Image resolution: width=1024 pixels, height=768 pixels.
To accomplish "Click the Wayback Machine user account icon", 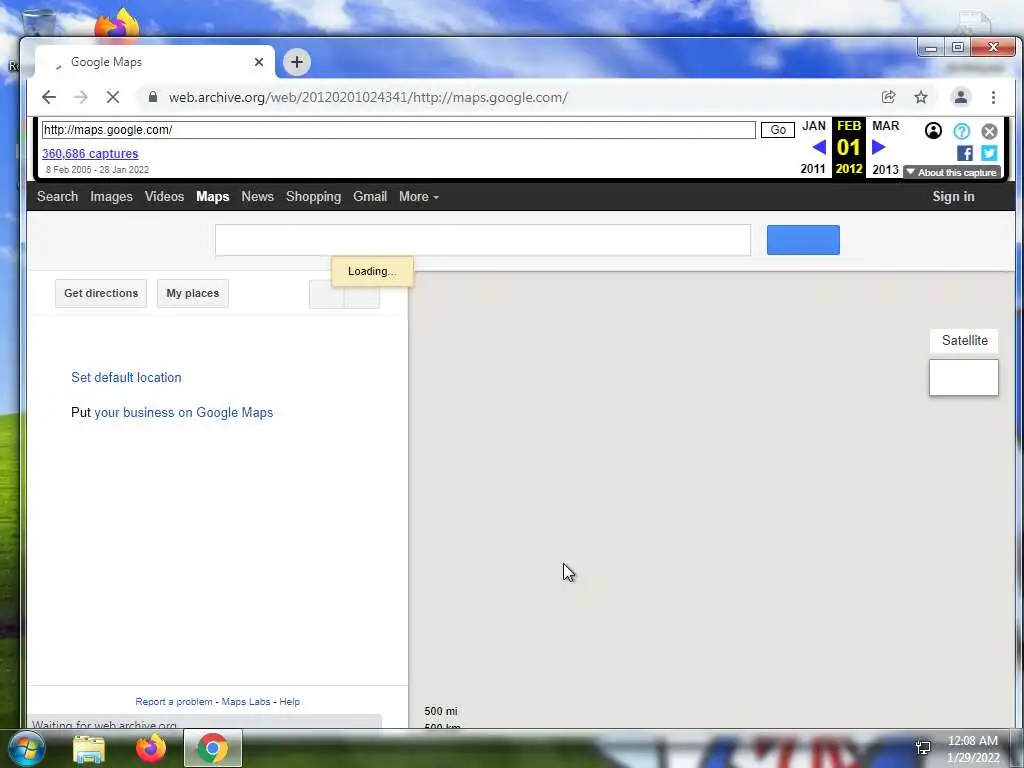I will coord(933,131).
